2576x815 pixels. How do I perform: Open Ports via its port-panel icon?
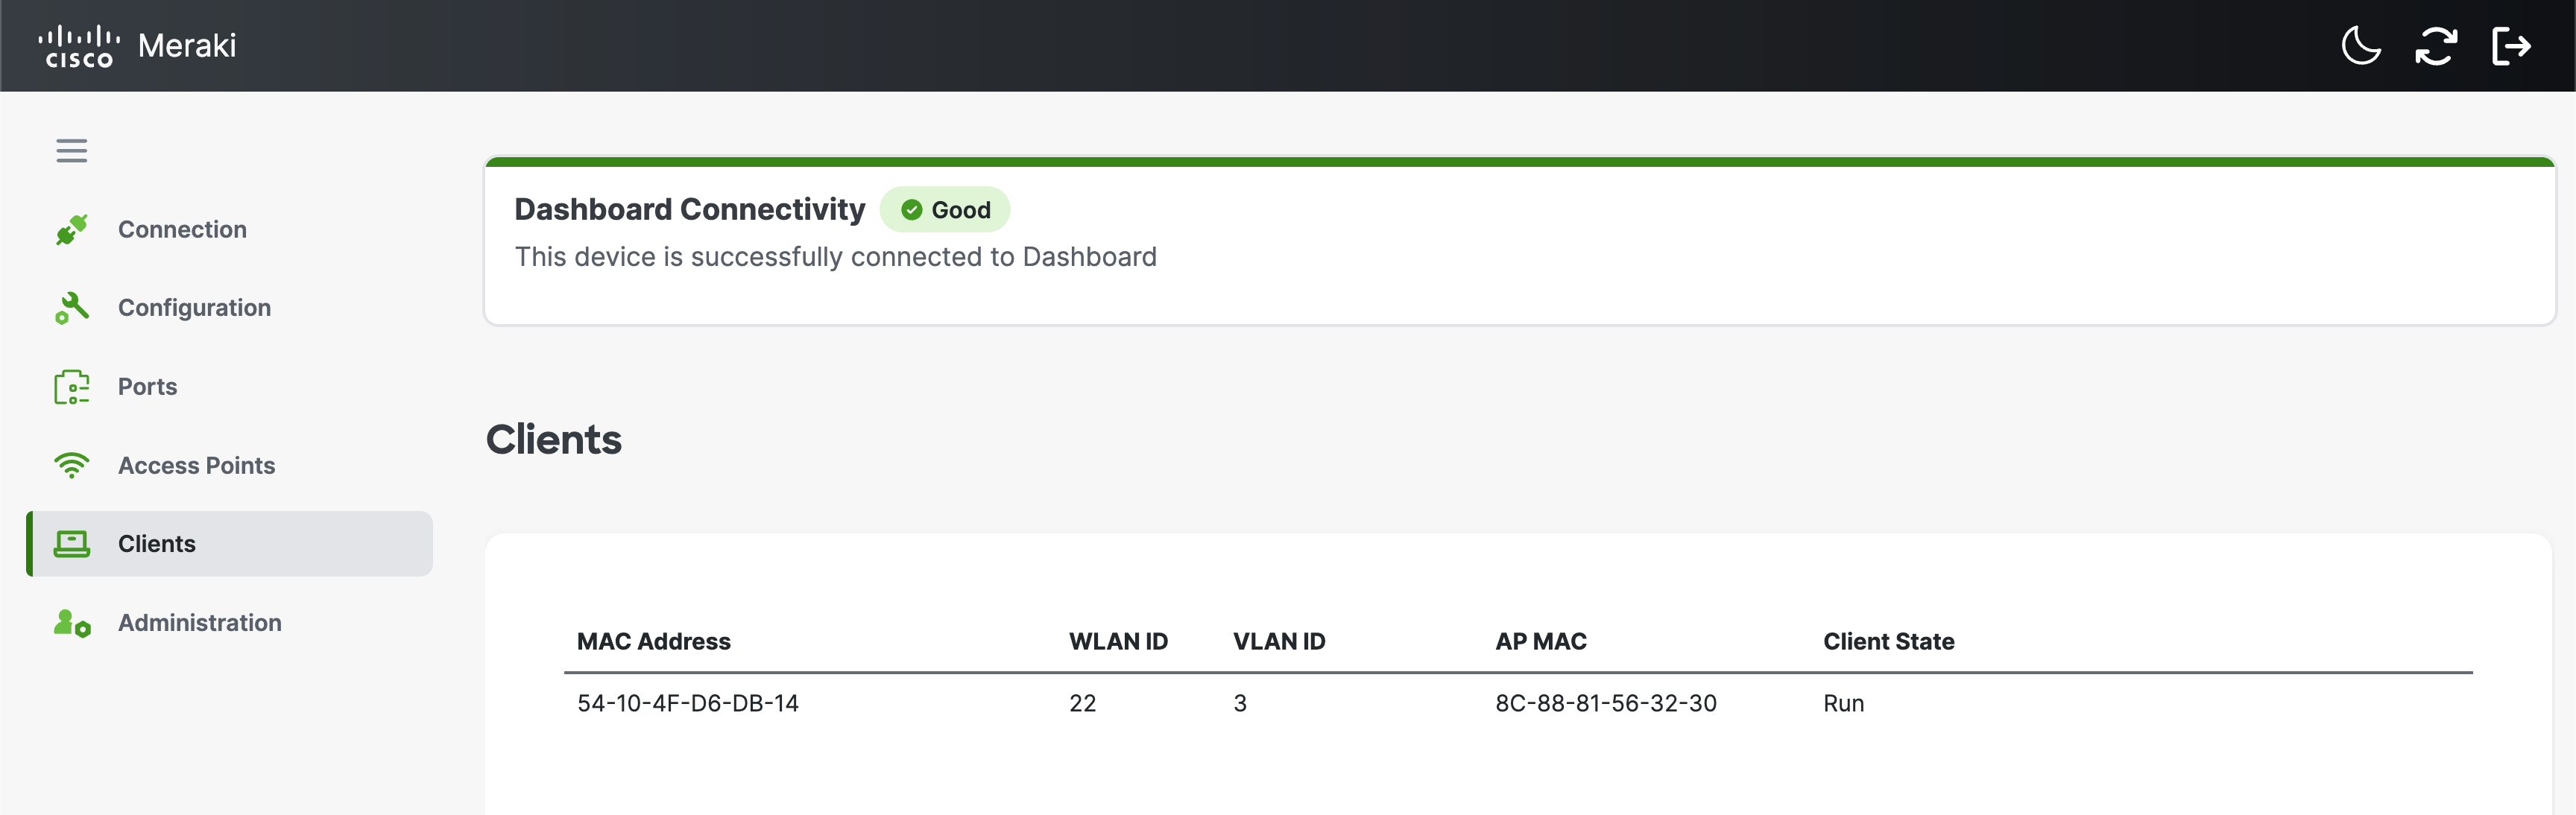click(72, 386)
